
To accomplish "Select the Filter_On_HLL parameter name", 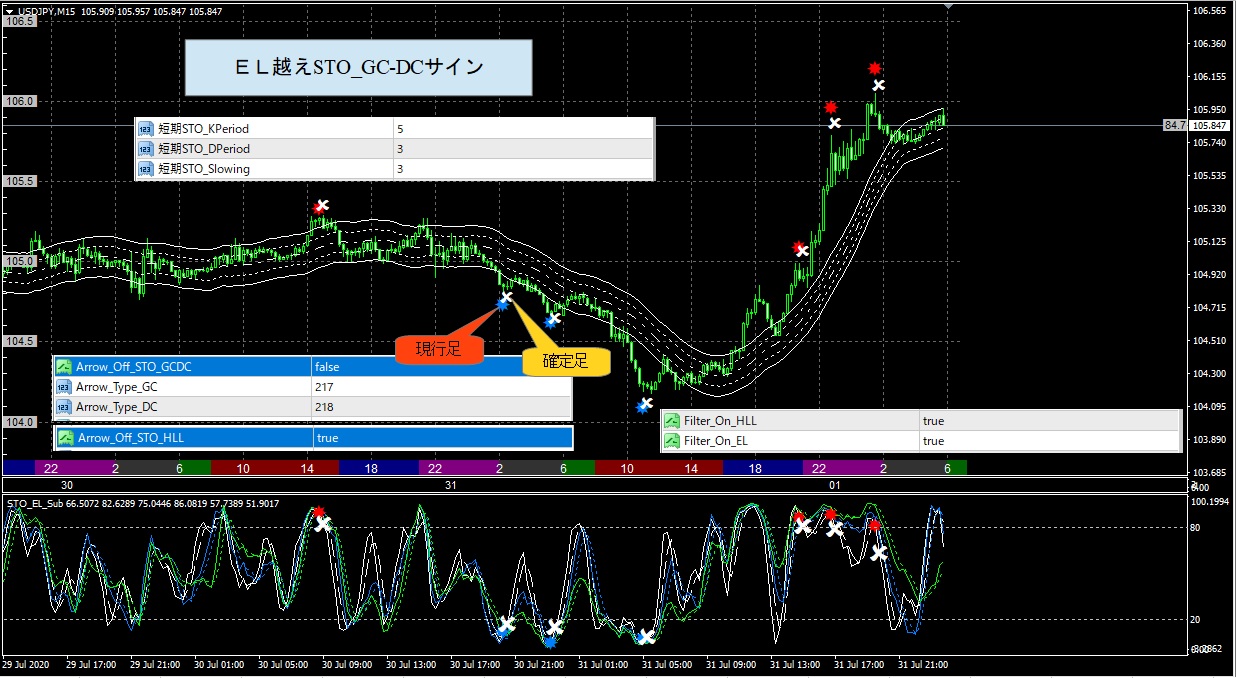I will click(721, 421).
